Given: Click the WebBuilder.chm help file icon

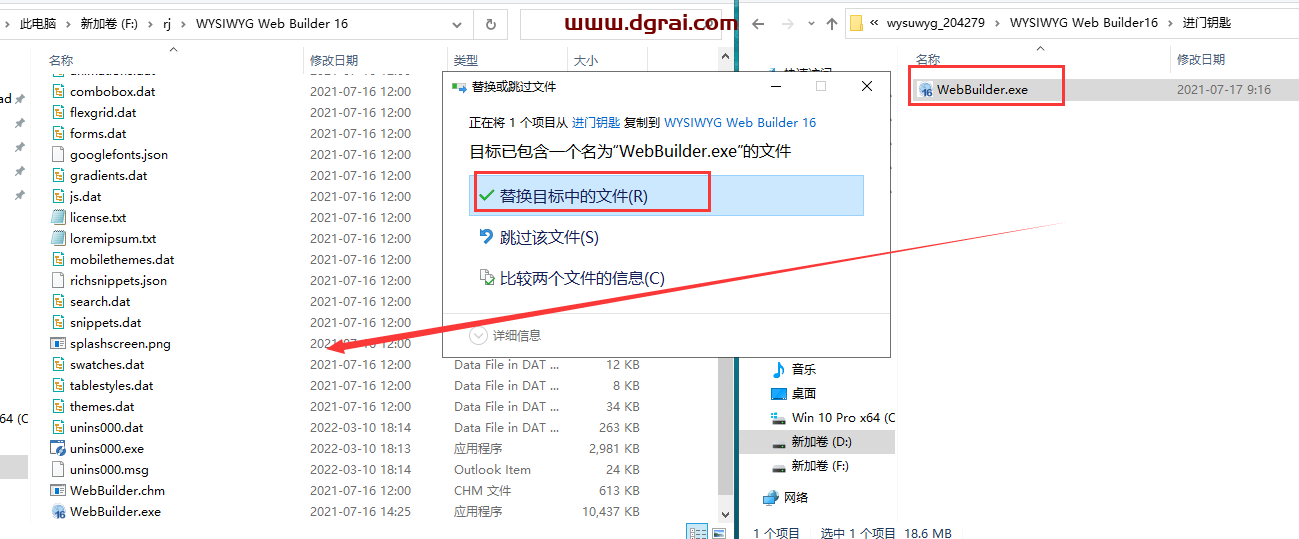Looking at the screenshot, I should tap(58, 490).
